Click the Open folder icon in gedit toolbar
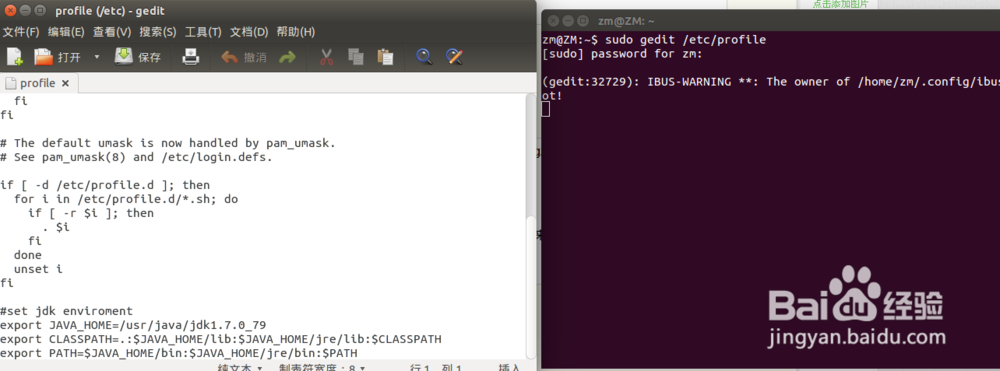Screen dimensions: 1000x371 43,57
